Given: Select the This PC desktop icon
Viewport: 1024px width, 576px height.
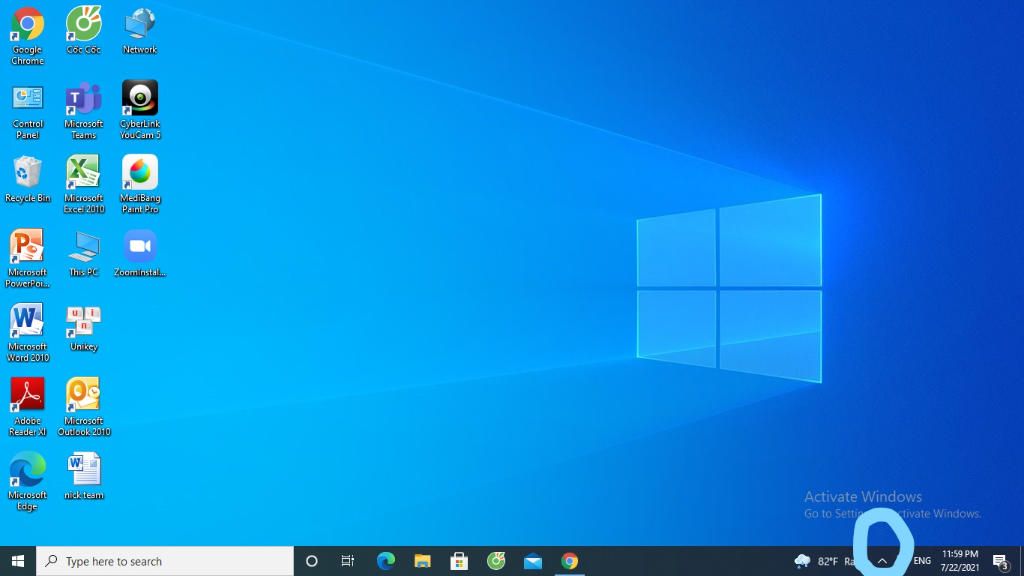Looking at the screenshot, I should pyautogui.click(x=84, y=254).
